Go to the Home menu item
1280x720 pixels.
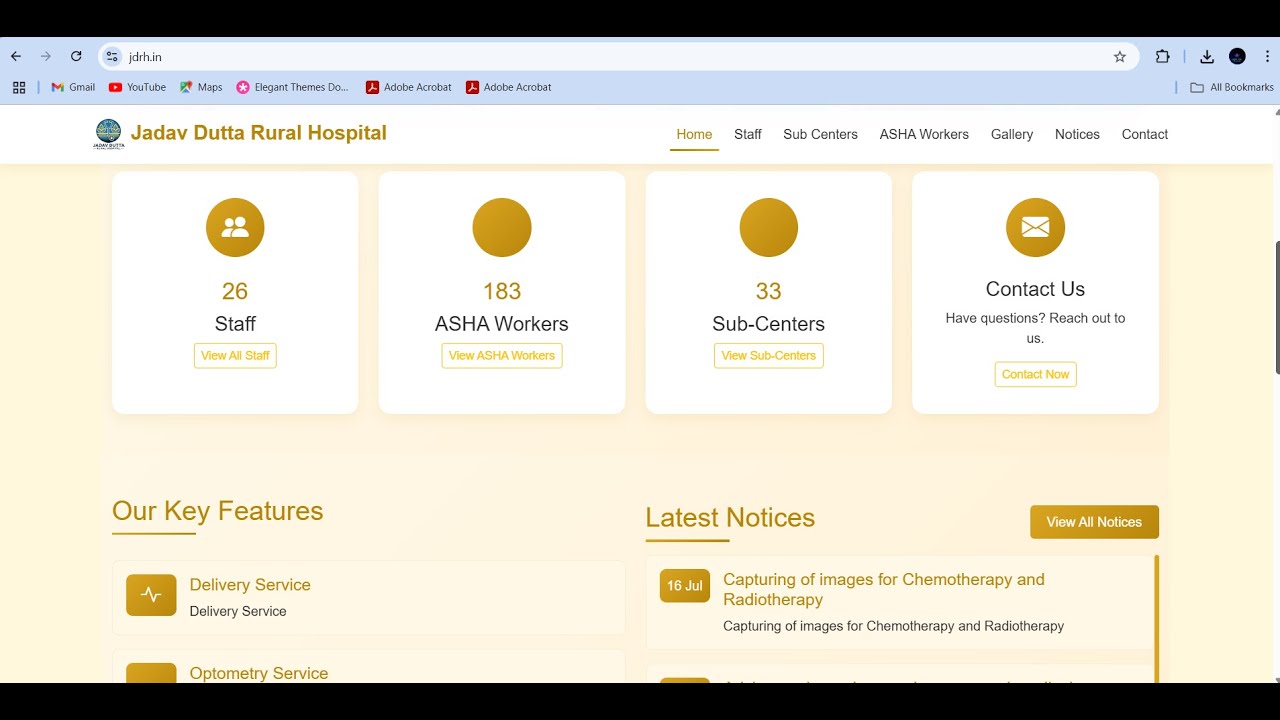click(x=694, y=134)
